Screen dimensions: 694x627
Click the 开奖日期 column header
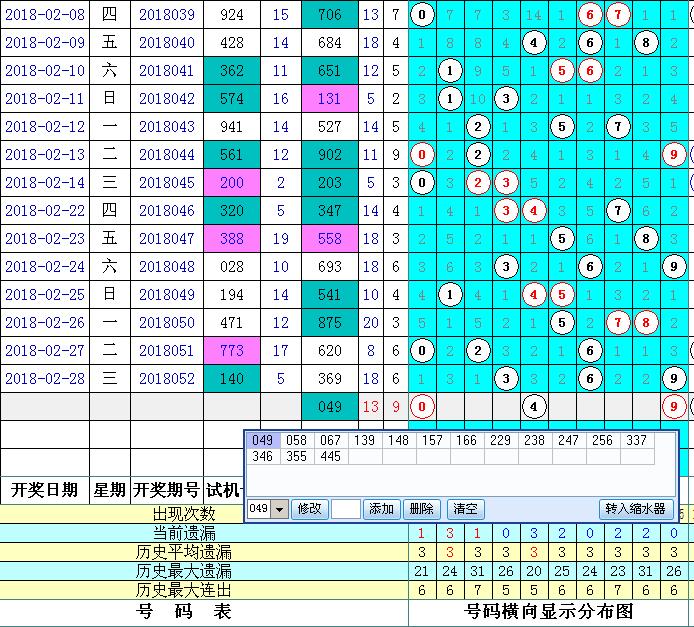point(44,490)
